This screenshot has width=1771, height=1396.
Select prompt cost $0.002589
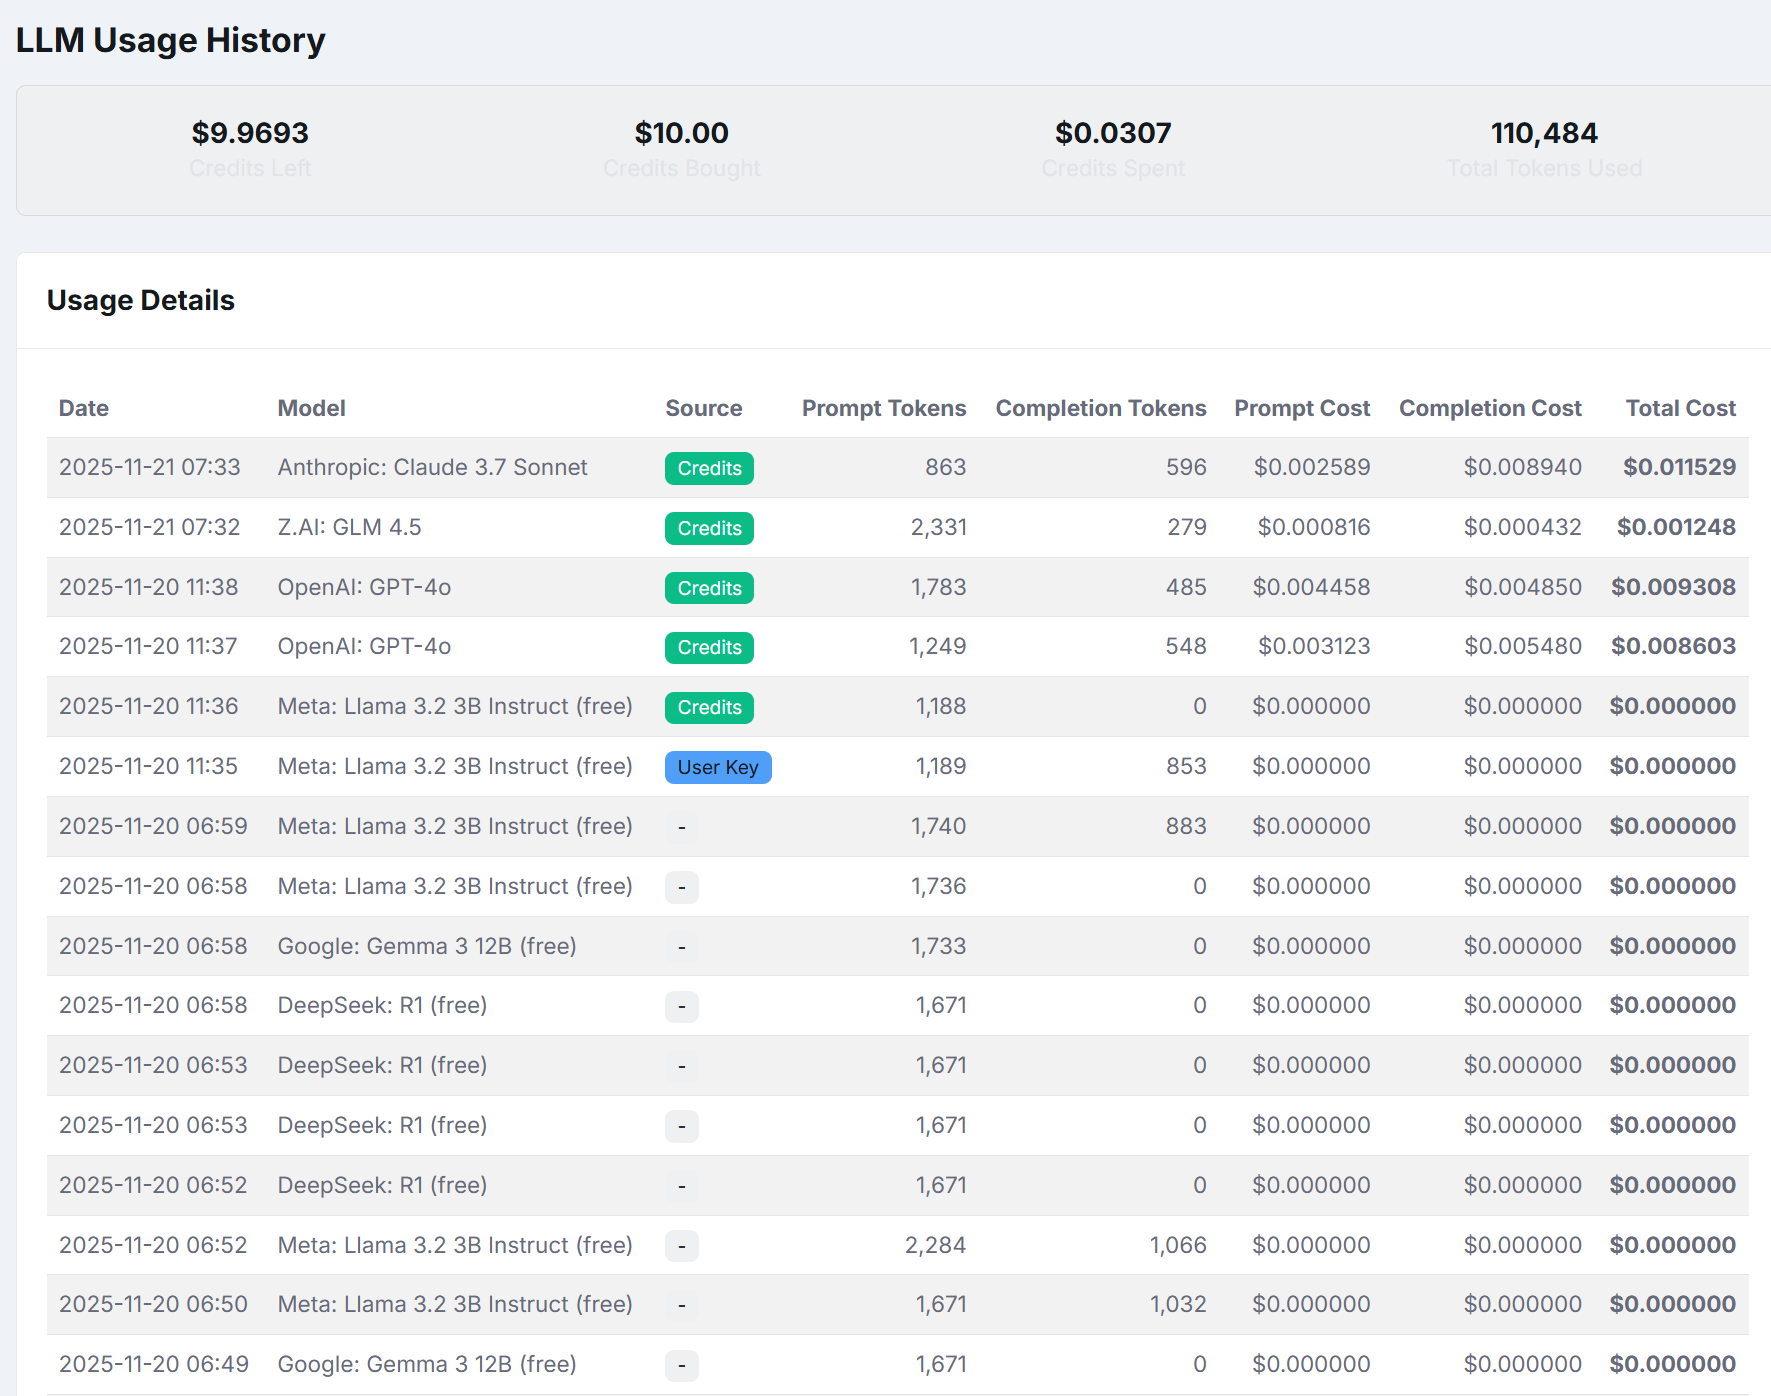[x=1312, y=467]
